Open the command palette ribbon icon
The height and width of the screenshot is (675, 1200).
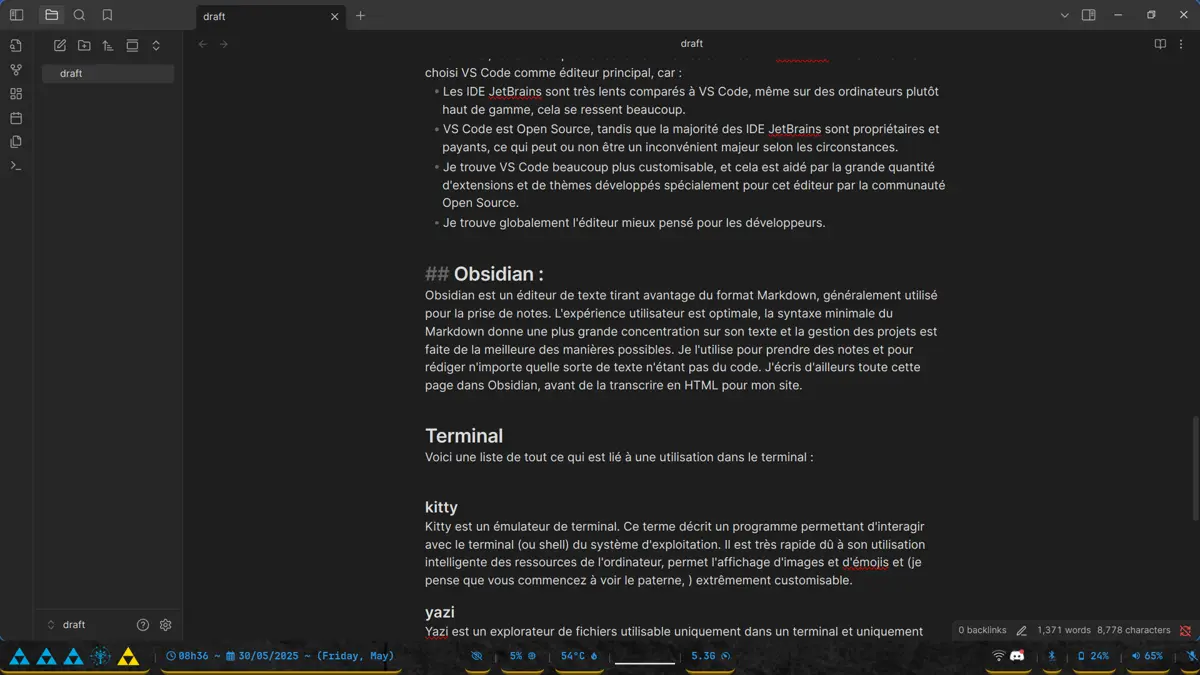point(16,166)
